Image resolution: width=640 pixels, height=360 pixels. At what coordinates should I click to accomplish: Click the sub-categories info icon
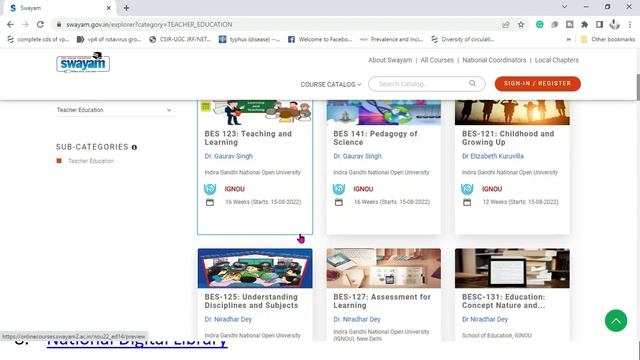pyautogui.click(x=134, y=147)
